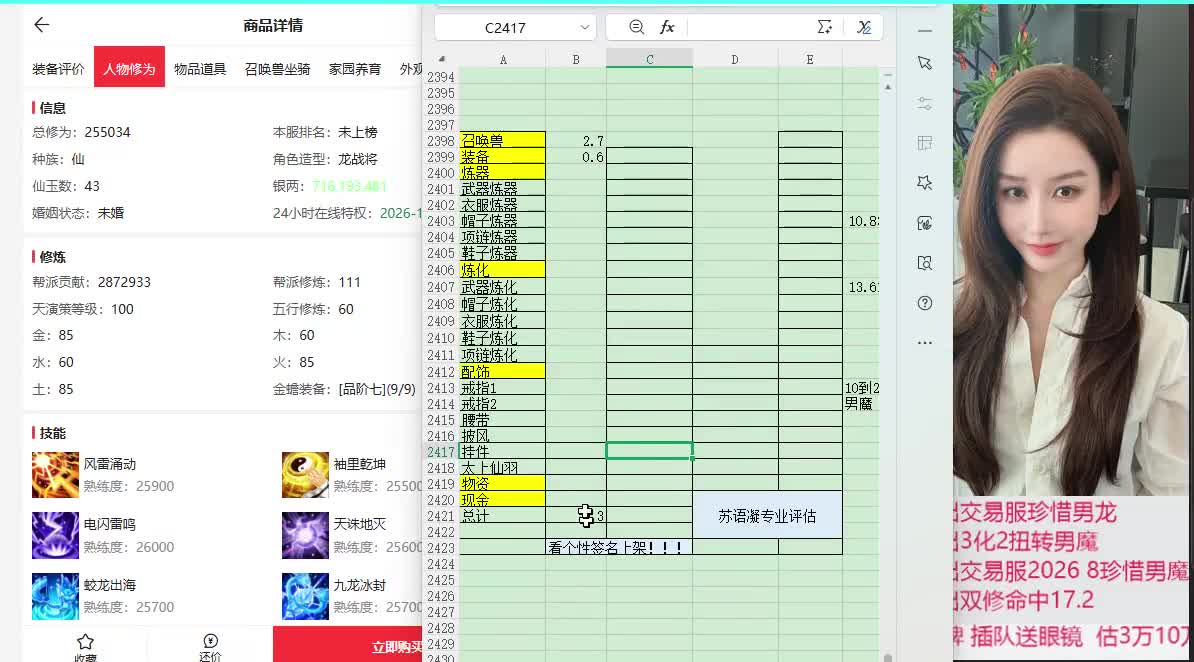Switch to the 装备评价 tab

(58, 69)
